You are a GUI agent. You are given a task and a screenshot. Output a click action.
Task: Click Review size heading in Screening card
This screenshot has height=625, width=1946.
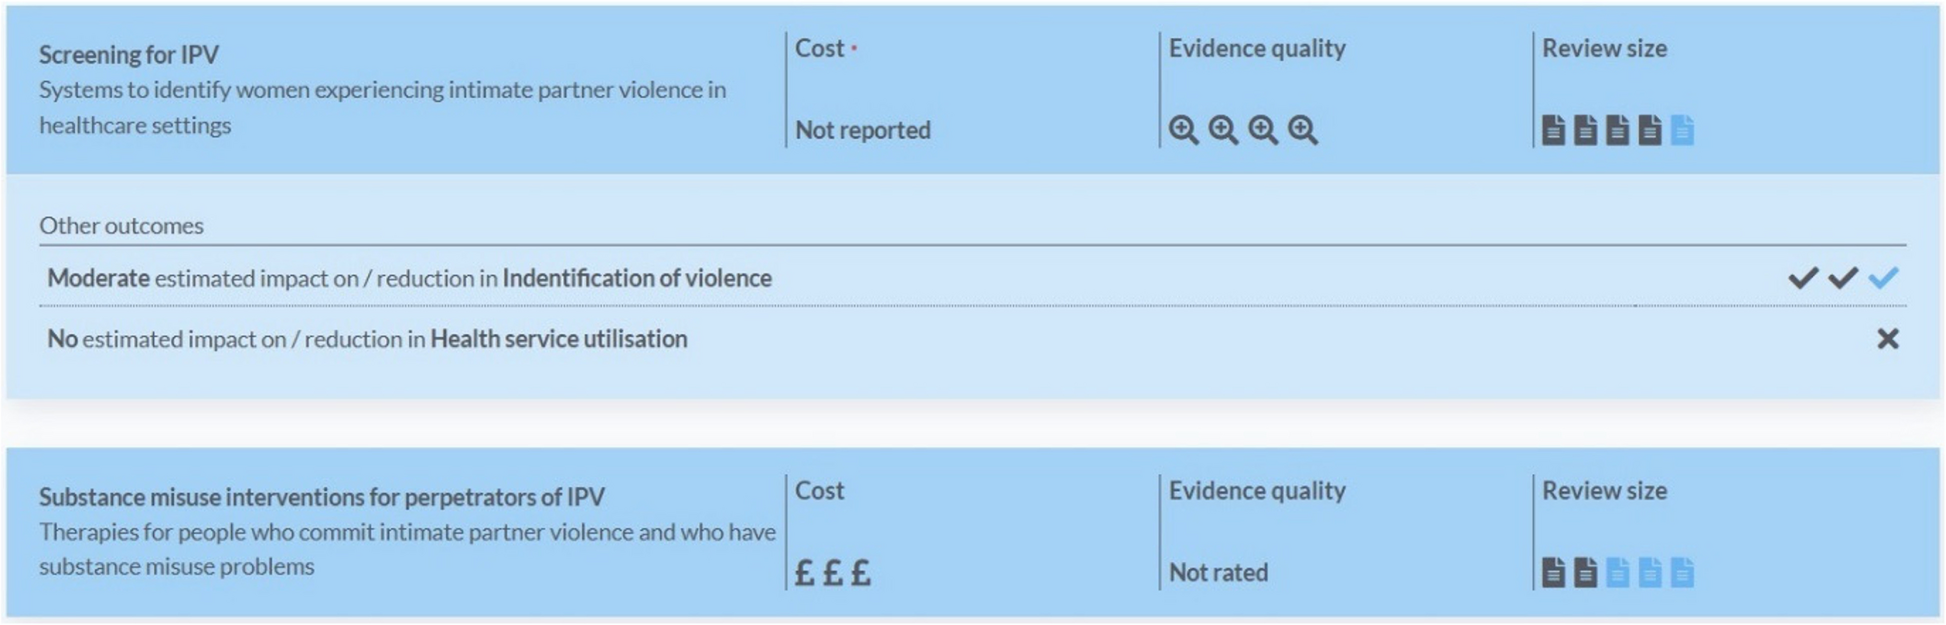point(1604,48)
